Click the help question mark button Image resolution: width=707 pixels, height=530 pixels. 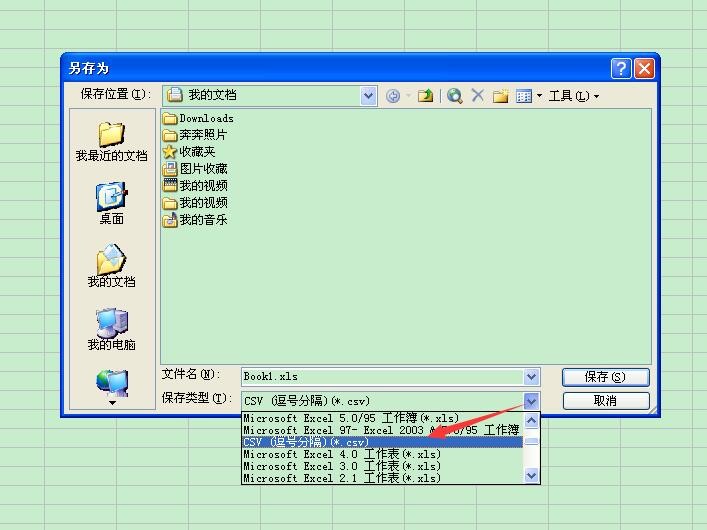click(x=621, y=69)
